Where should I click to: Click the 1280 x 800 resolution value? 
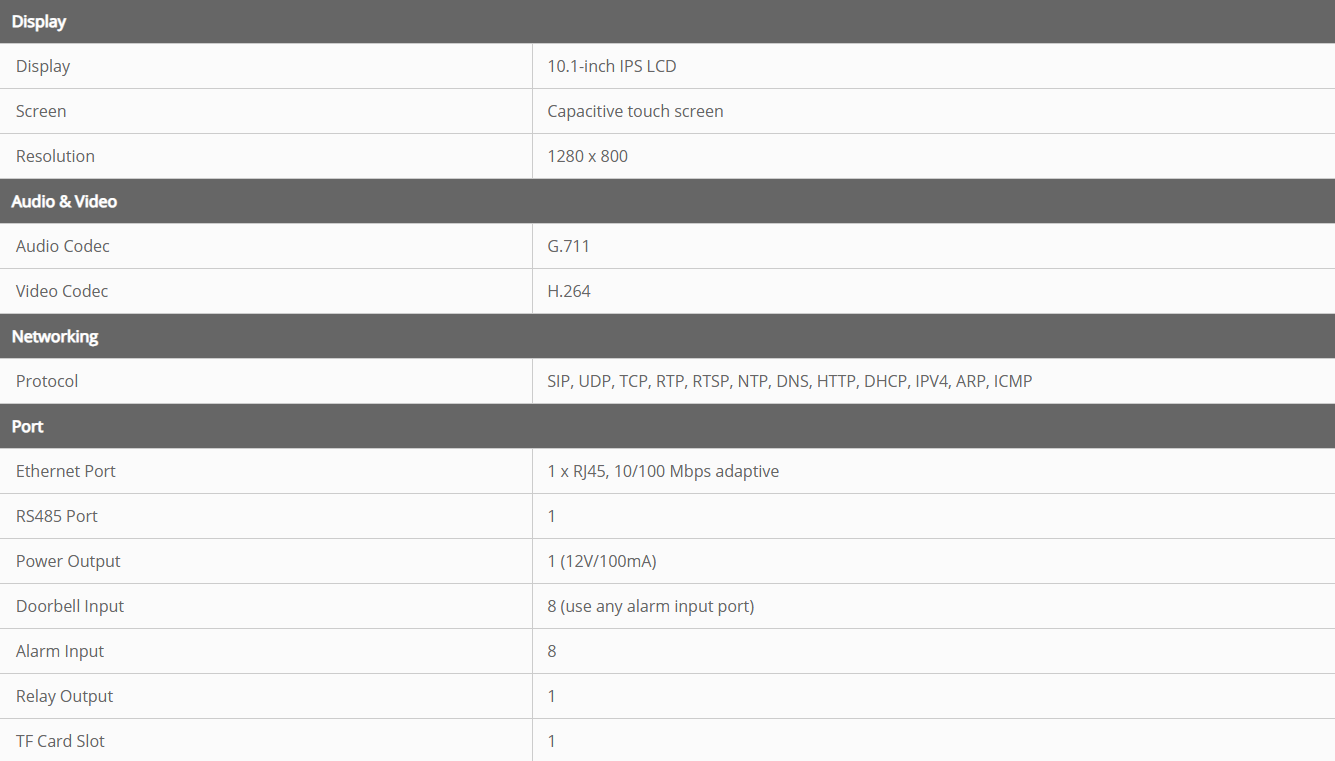(588, 156)
